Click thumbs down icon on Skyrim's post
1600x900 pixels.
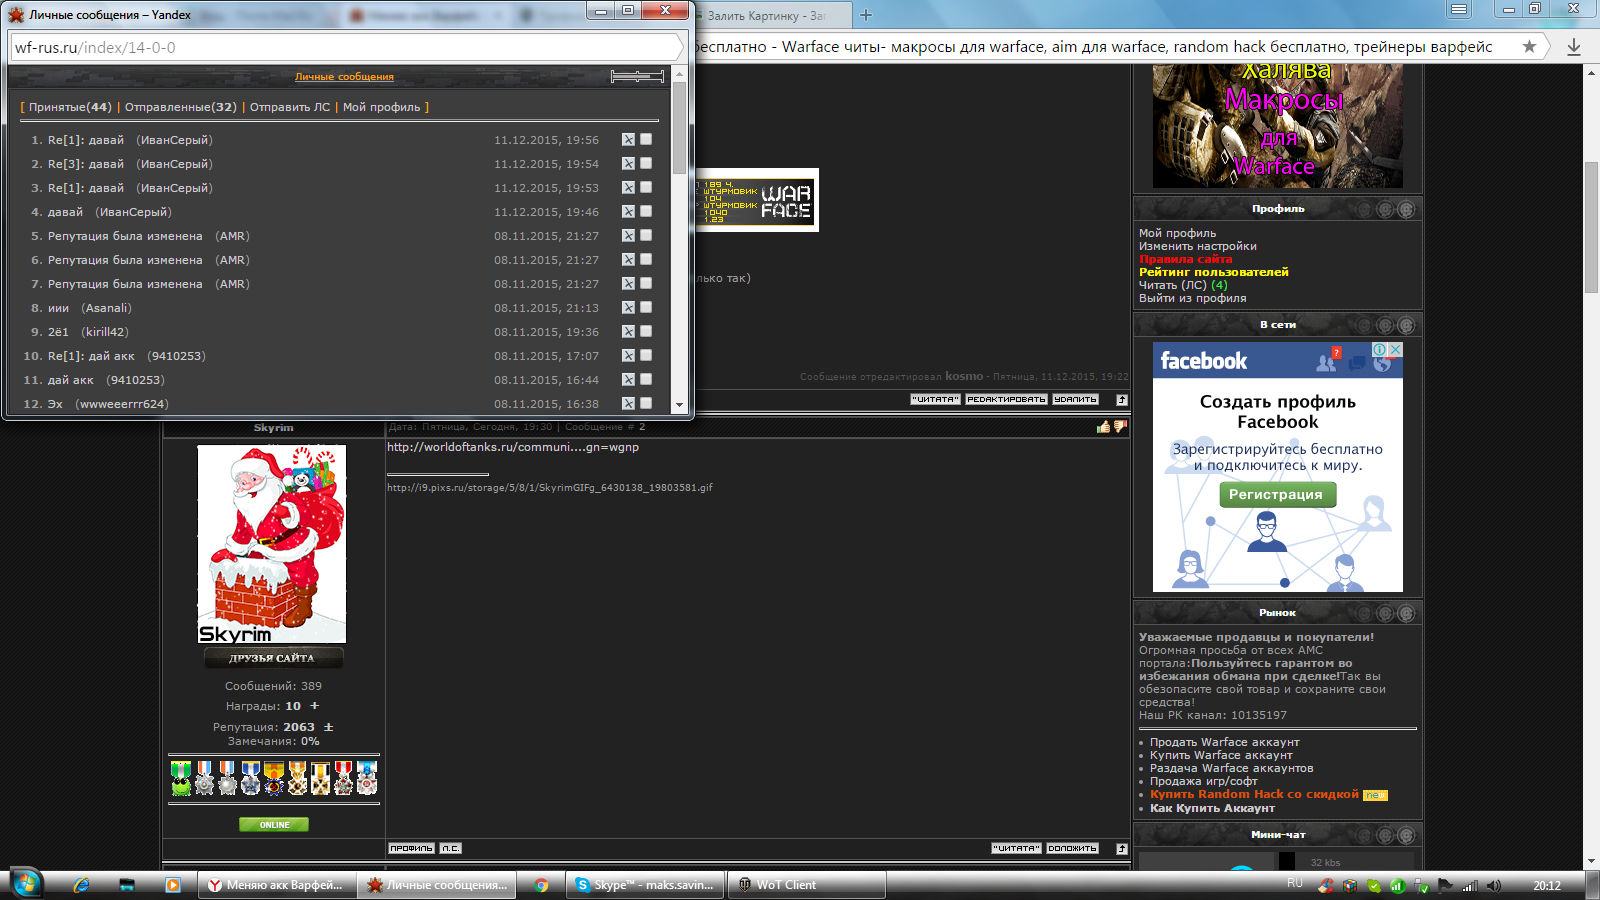[1120, 427]
